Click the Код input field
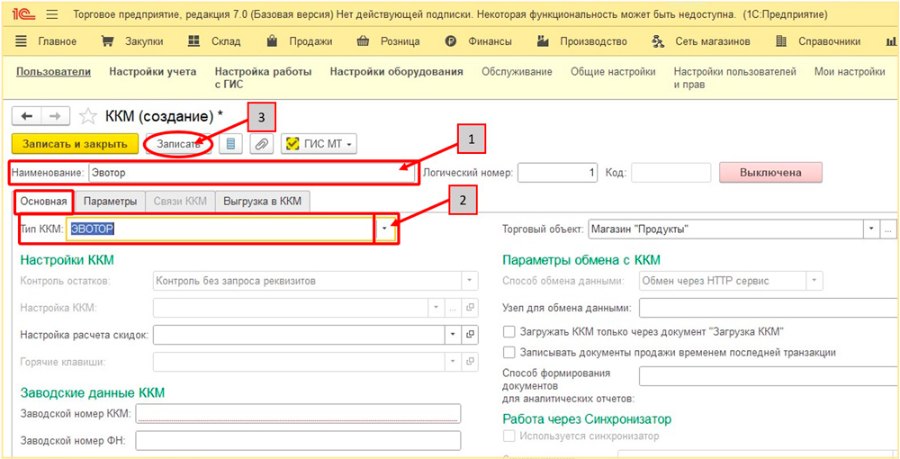The height and width of the screenshot is (459, 900). coord(670,172)
